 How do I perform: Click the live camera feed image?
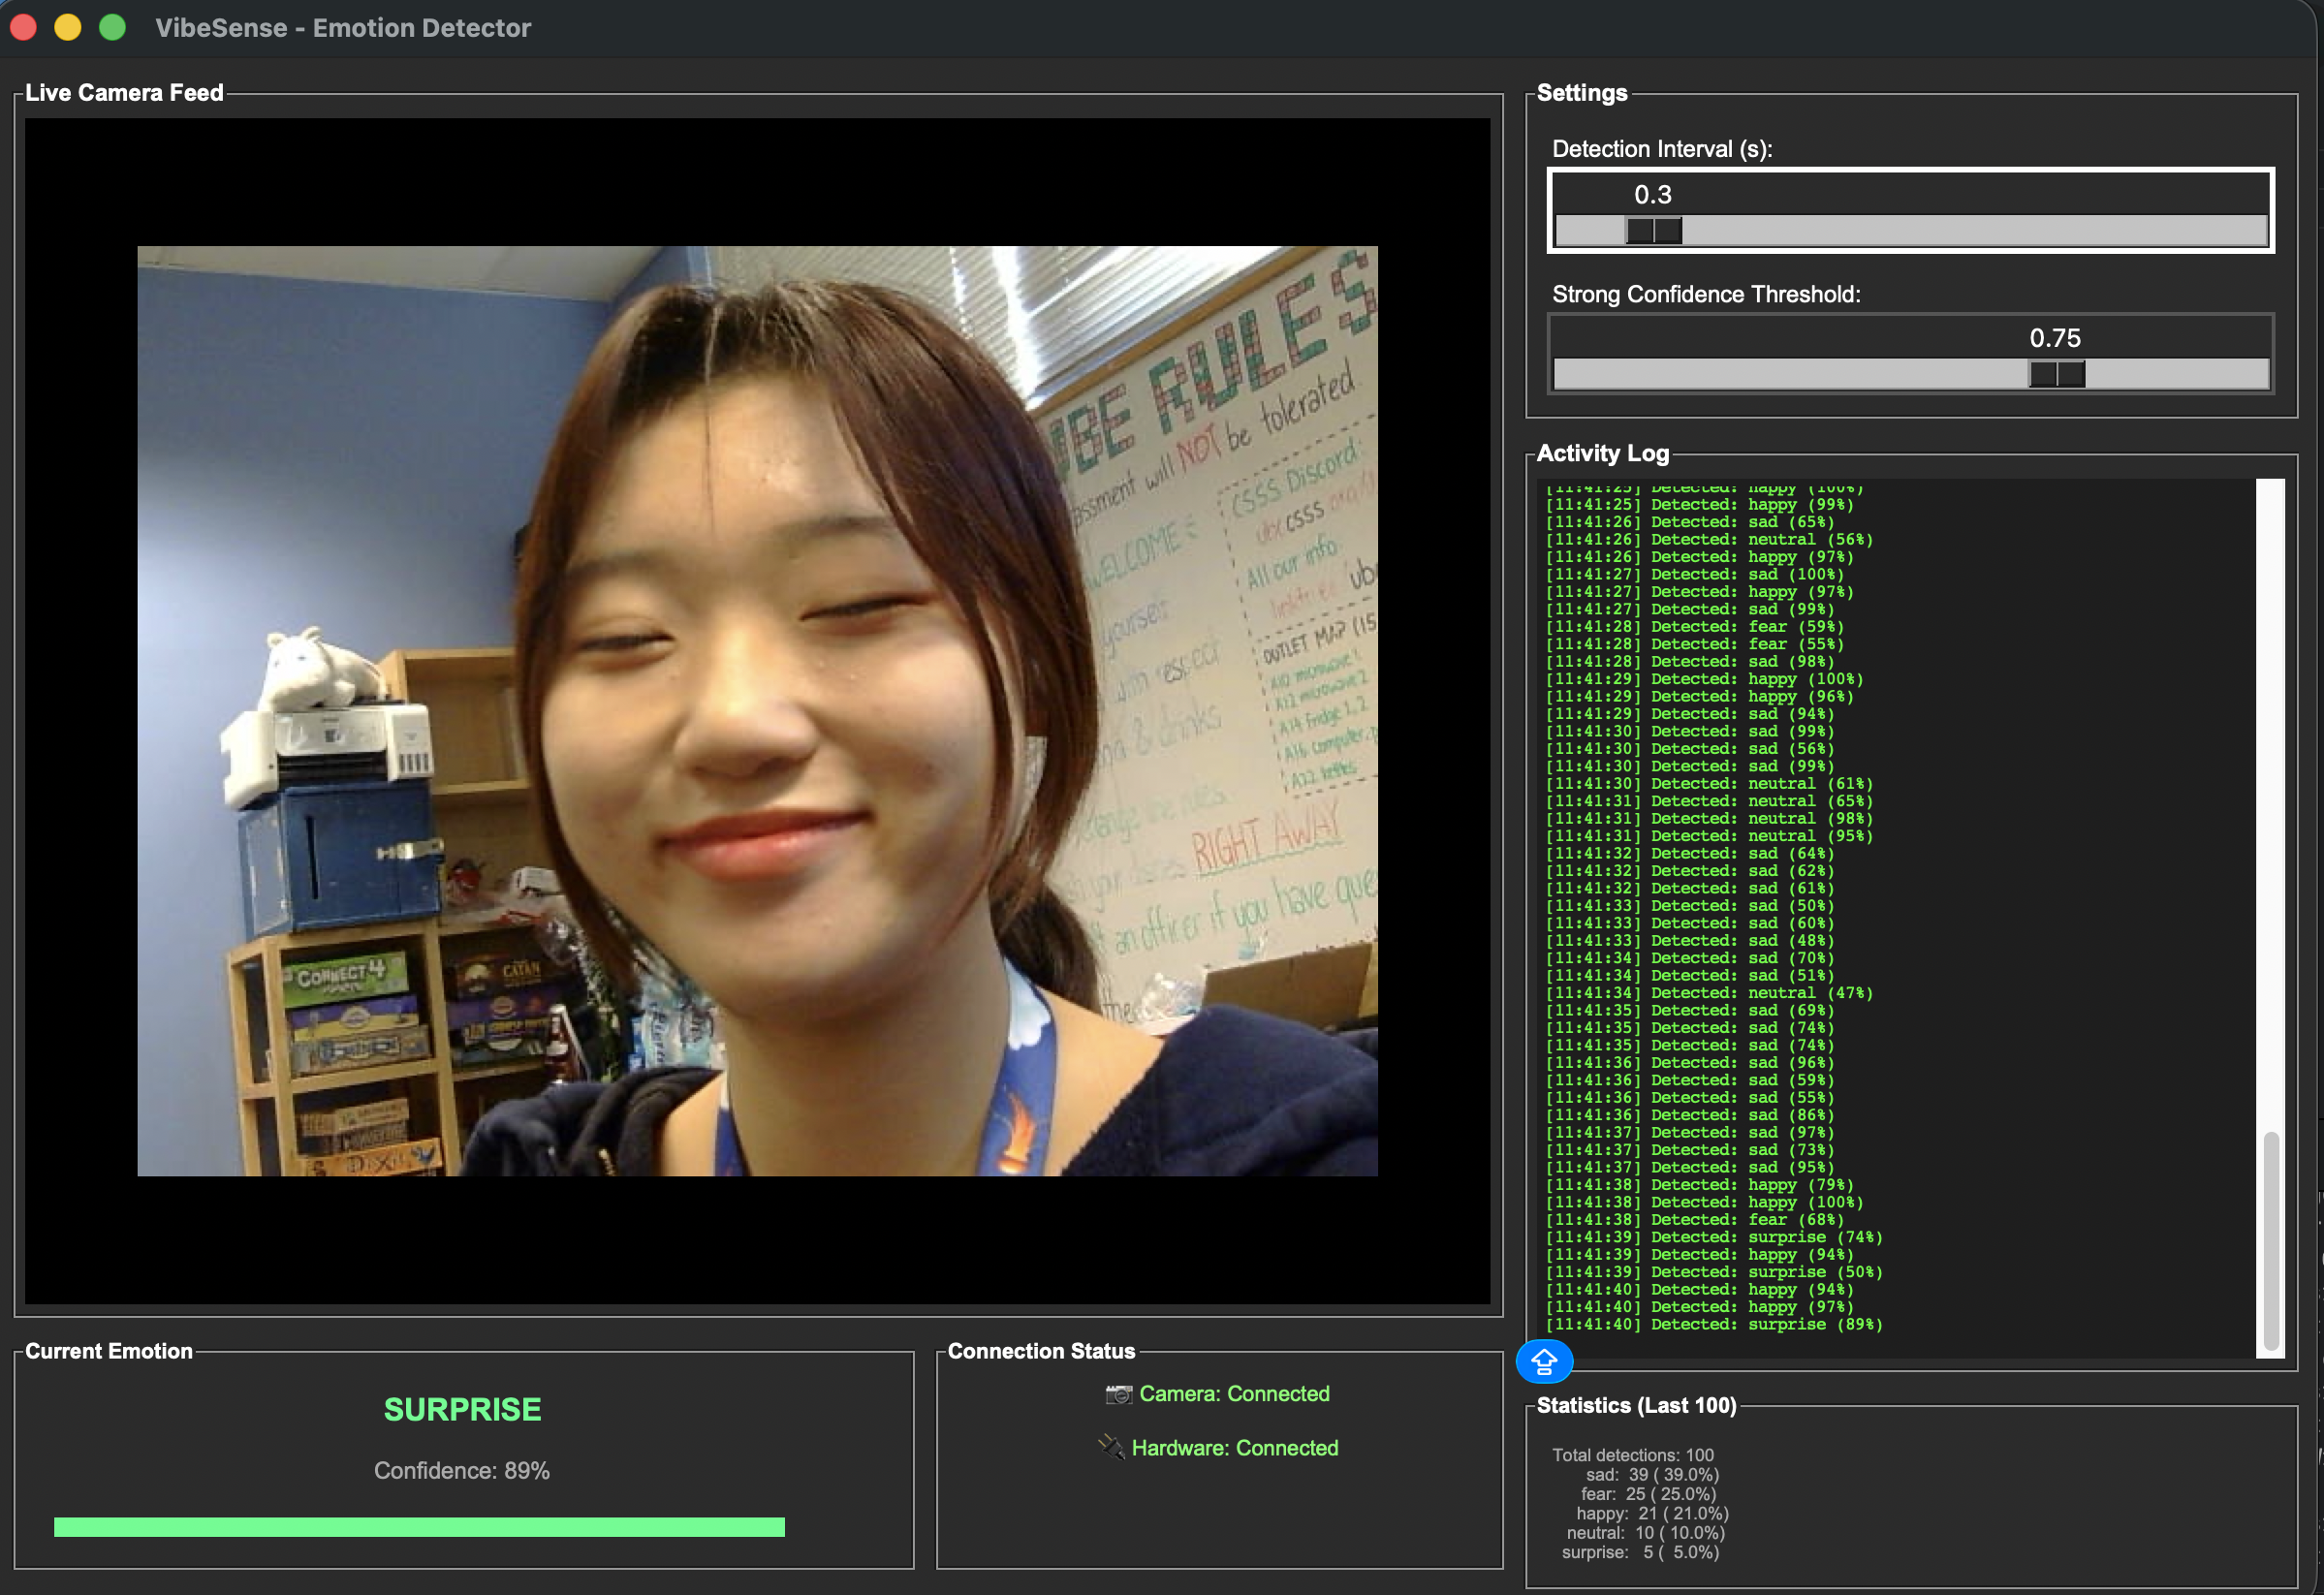tap(757, 710)
